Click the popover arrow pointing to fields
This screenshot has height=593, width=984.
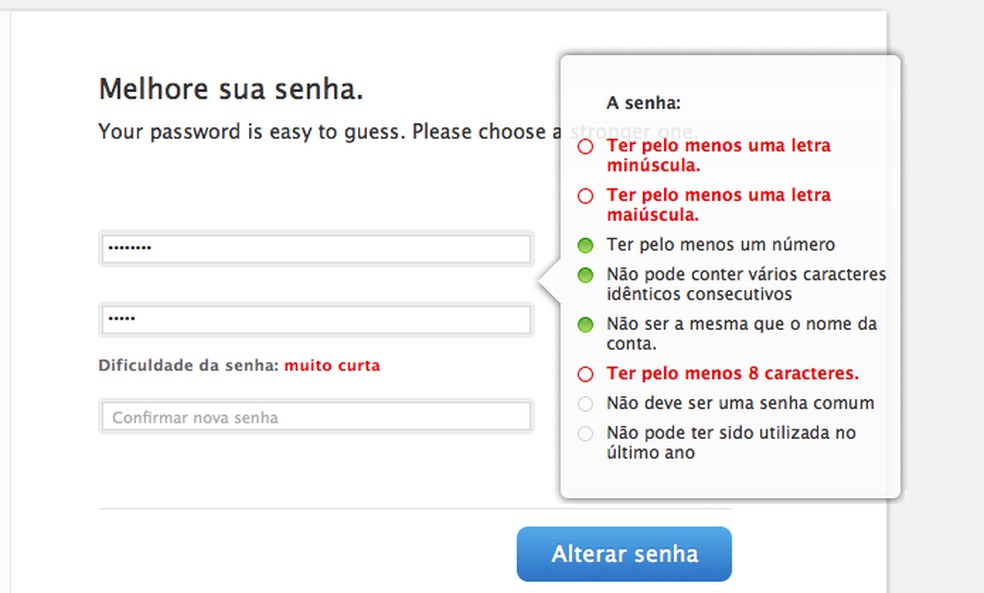coord(549,284)
